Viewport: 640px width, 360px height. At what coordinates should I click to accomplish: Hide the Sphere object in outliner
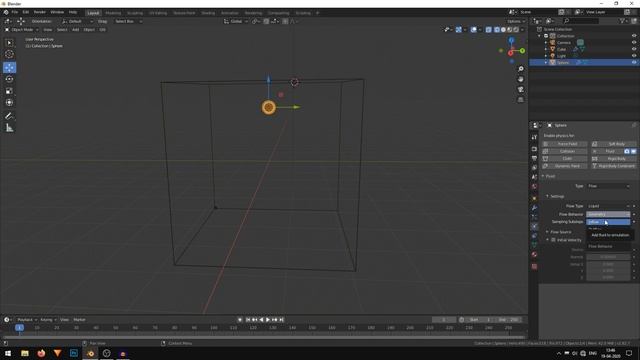(x=634, y=62)
